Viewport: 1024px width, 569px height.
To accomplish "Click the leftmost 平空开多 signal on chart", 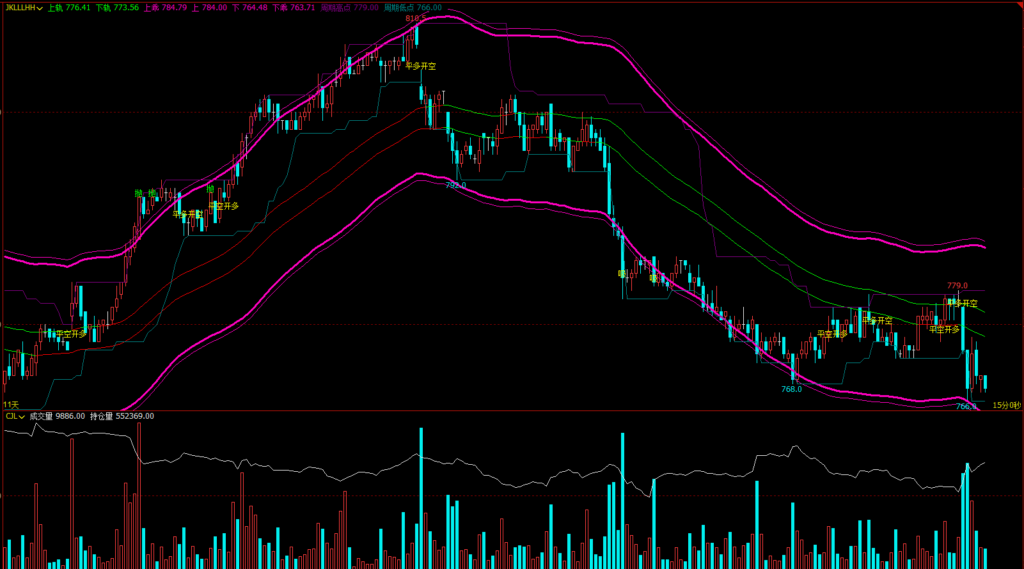I will point(71,334).
